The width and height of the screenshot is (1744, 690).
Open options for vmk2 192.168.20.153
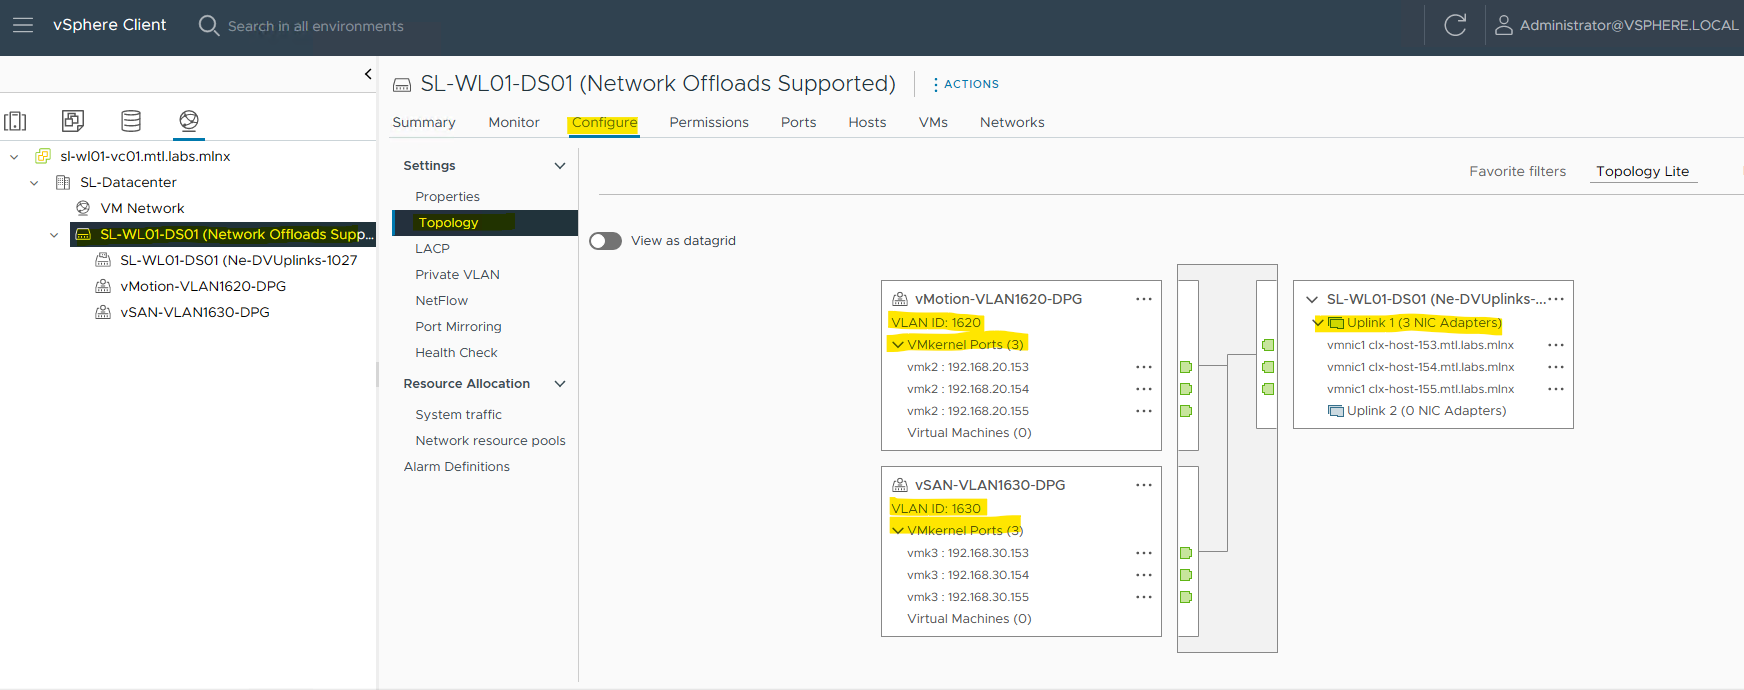[x=1144, y=367]
